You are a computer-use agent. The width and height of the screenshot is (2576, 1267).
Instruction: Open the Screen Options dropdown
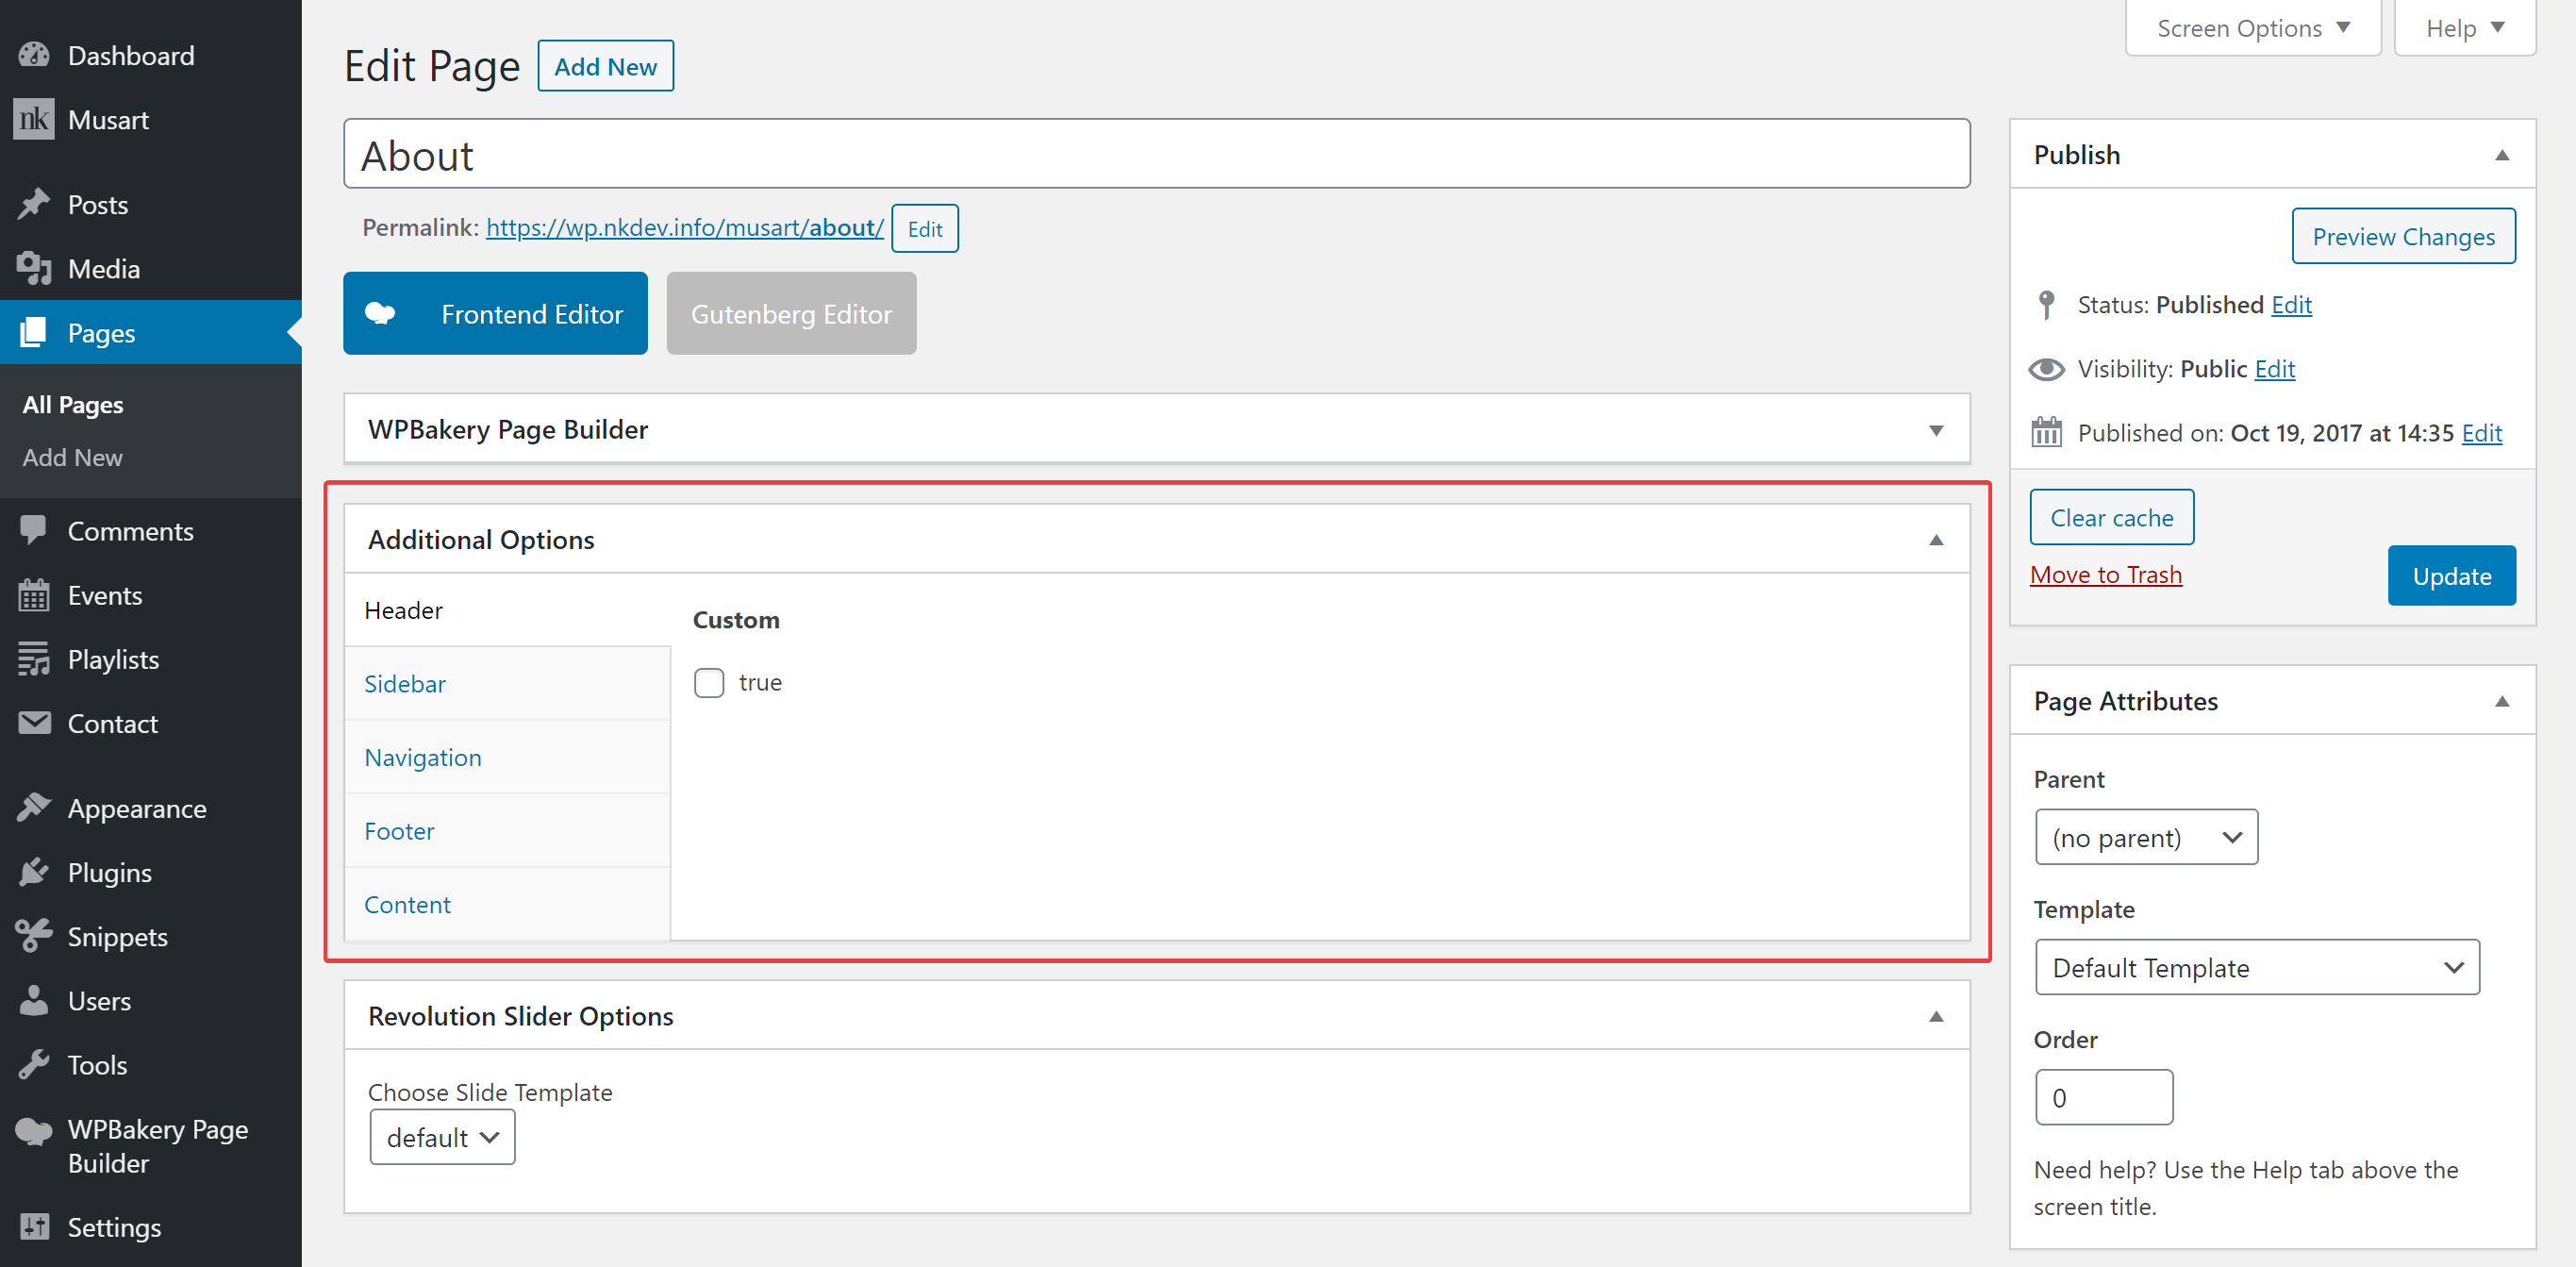pyautogui.click(x=2253, y=28)
